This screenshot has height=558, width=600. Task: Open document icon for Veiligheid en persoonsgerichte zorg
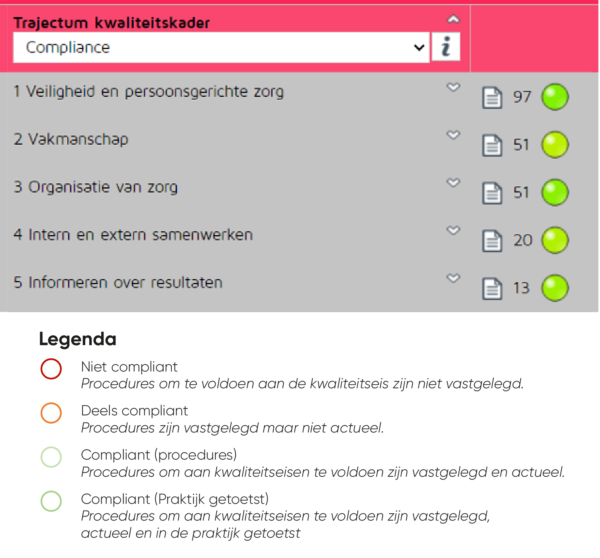coord(492,98)
